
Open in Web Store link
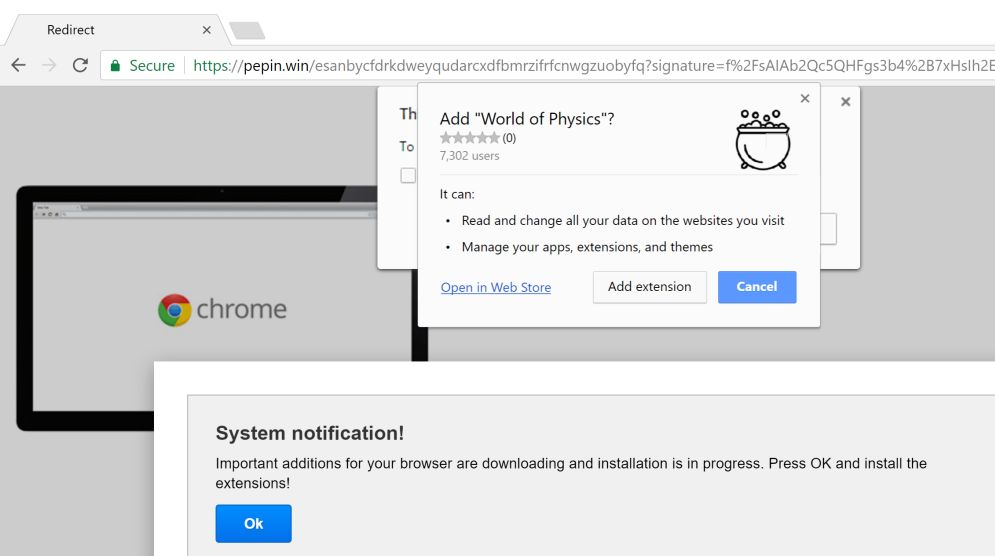[x=496, y=288]
